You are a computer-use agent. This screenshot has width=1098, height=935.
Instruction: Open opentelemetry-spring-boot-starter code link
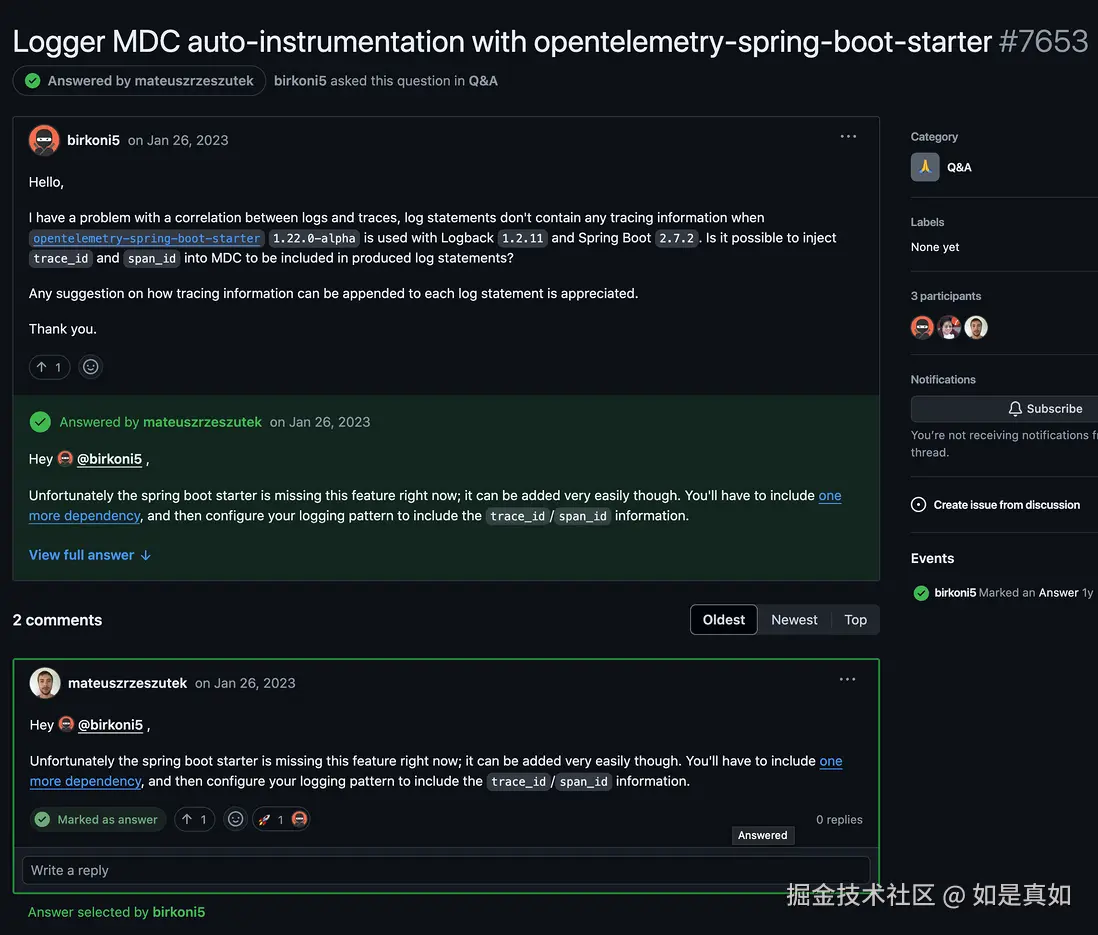(x=146, y=238)
